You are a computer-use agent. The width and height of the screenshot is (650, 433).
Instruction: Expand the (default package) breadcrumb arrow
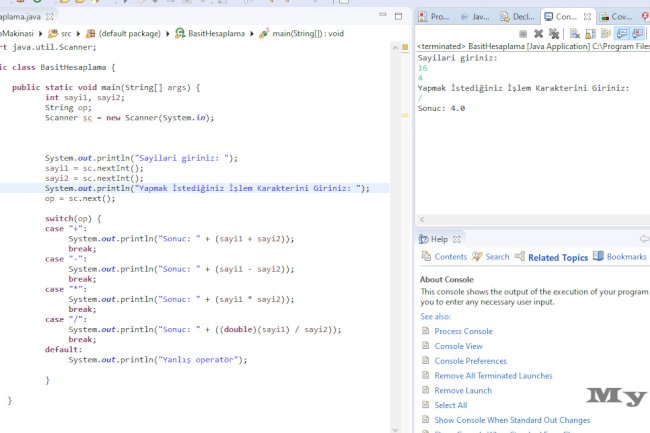166,32
